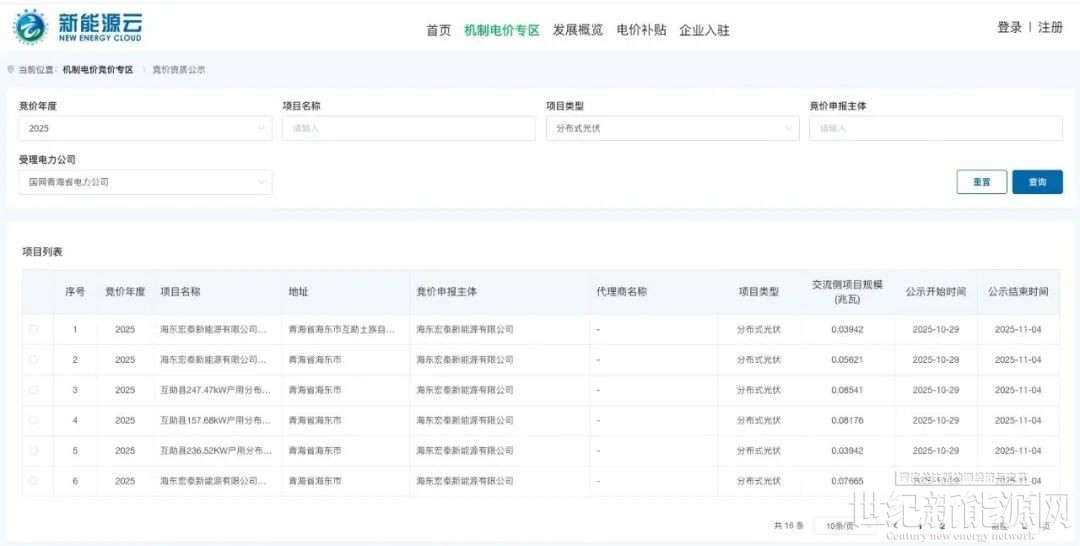Click the 重置 button
This screenshot has height=546, width=1080.
click(981, 182)
